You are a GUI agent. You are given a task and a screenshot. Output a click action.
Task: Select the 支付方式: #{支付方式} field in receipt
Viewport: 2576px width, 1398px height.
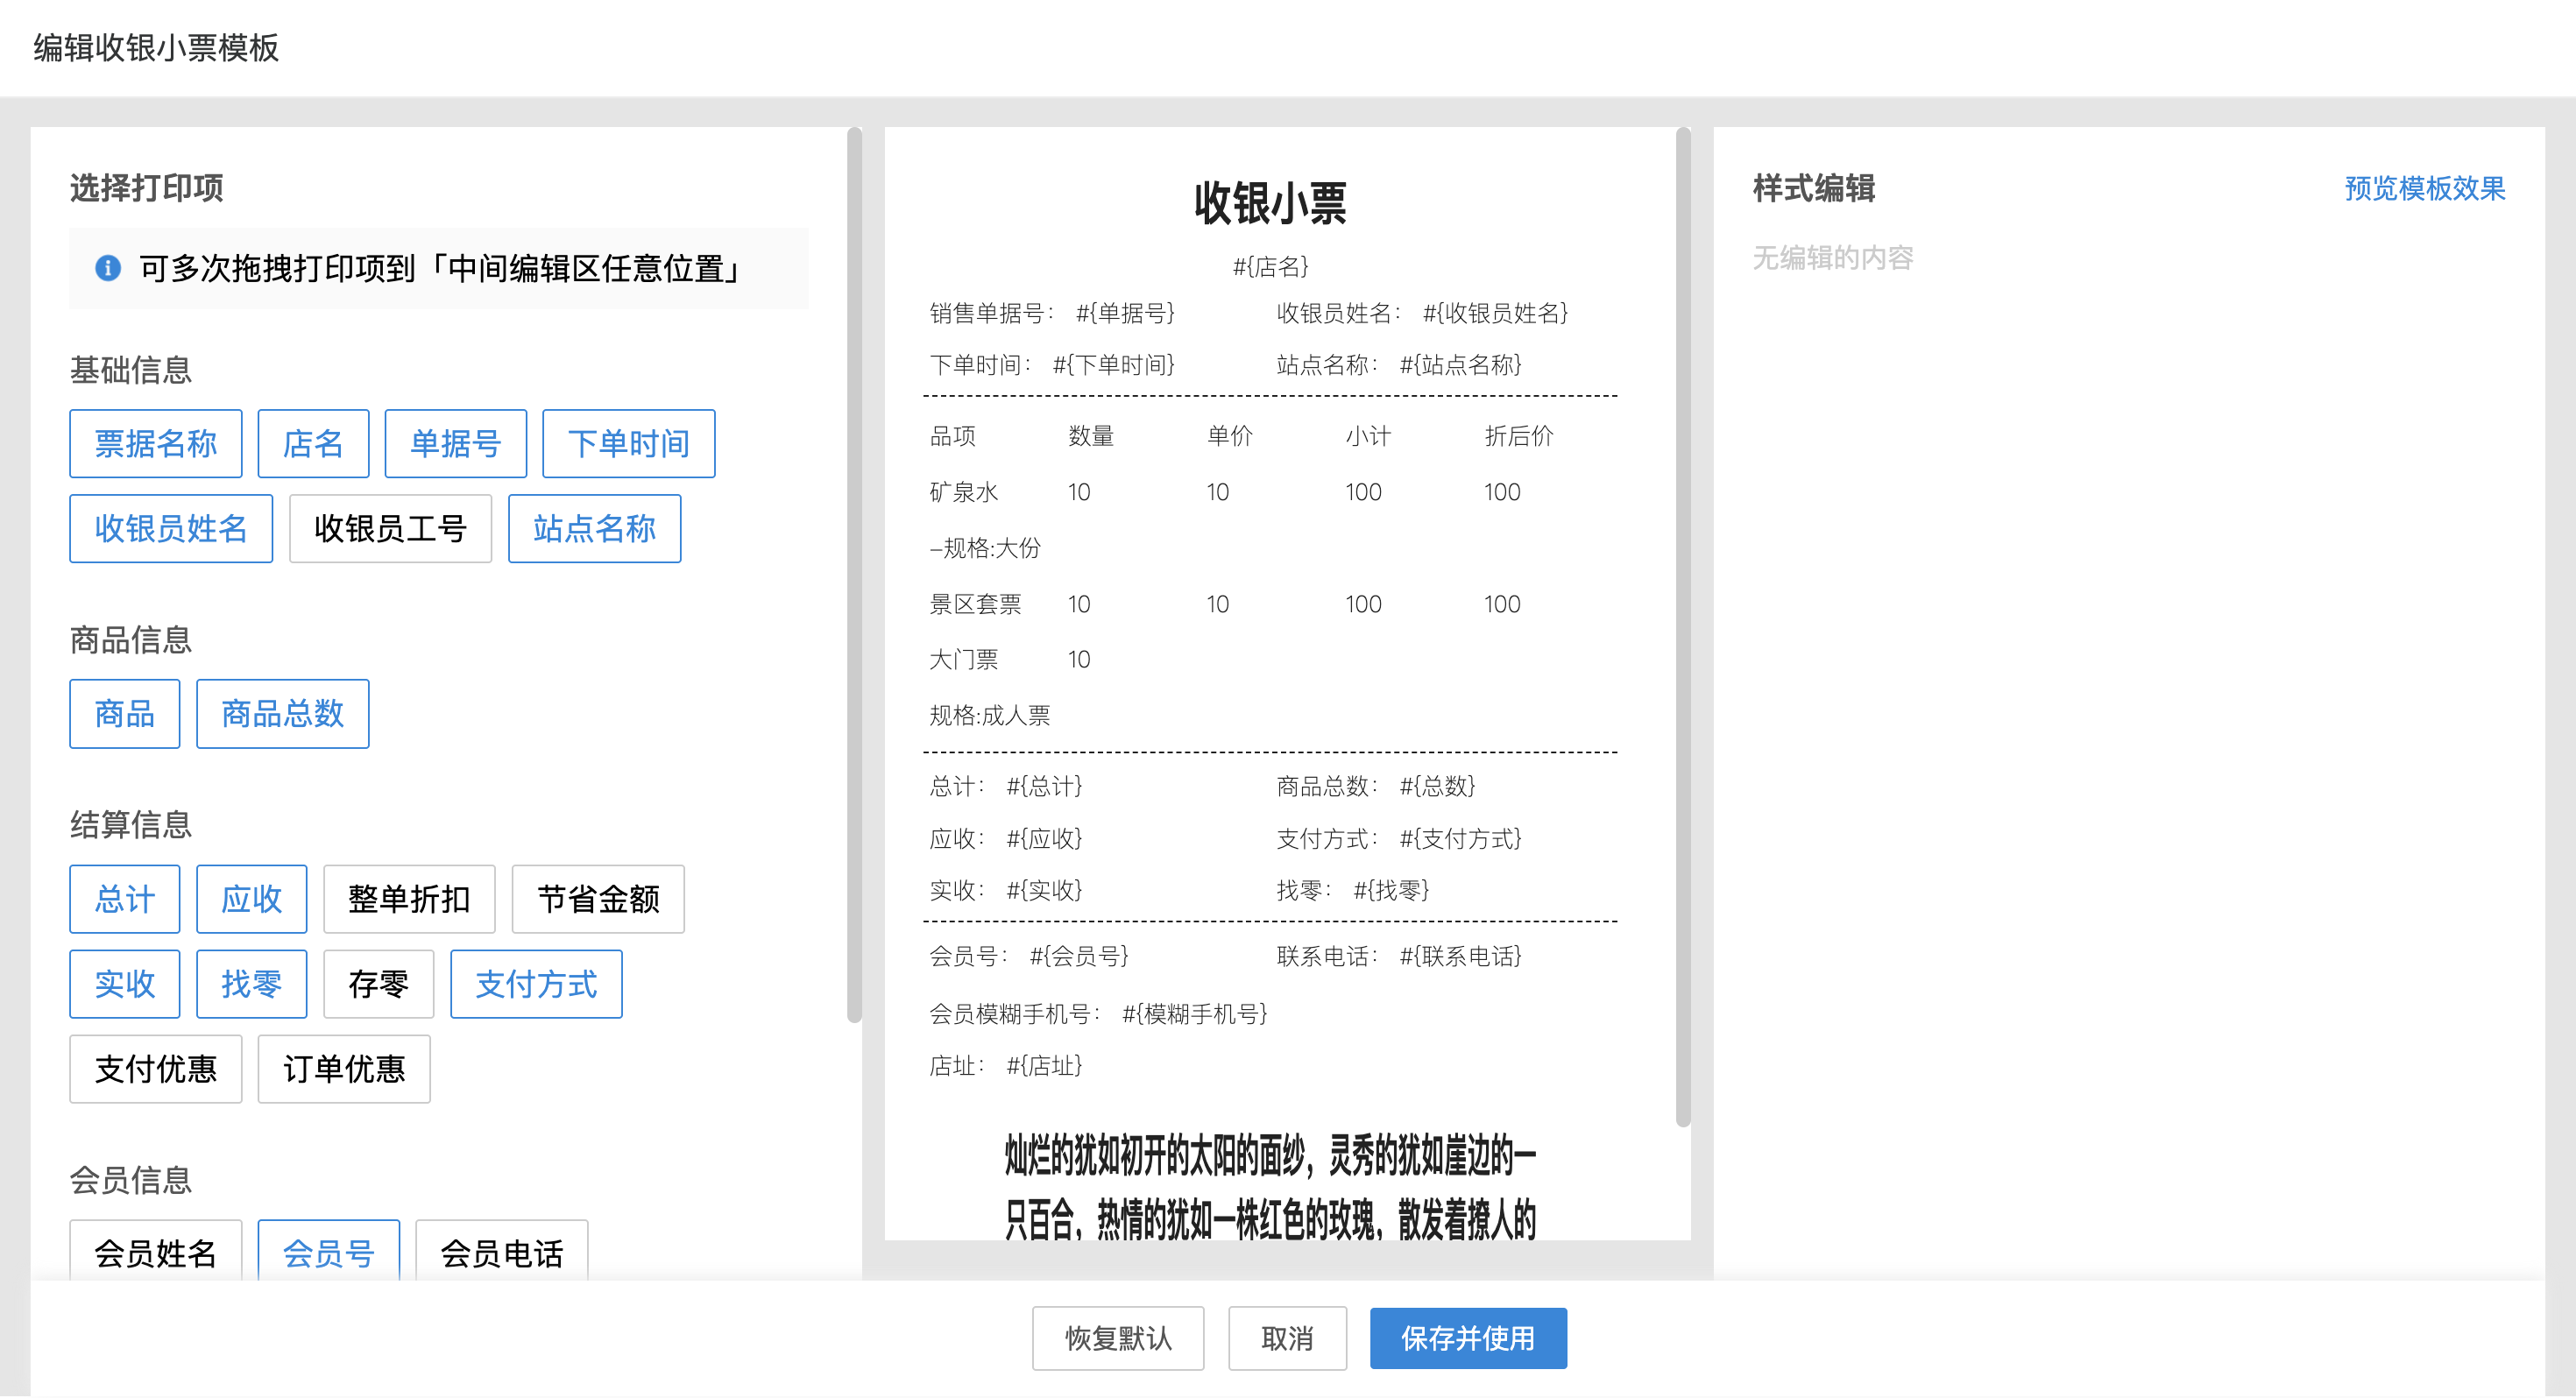(1399, 838)
